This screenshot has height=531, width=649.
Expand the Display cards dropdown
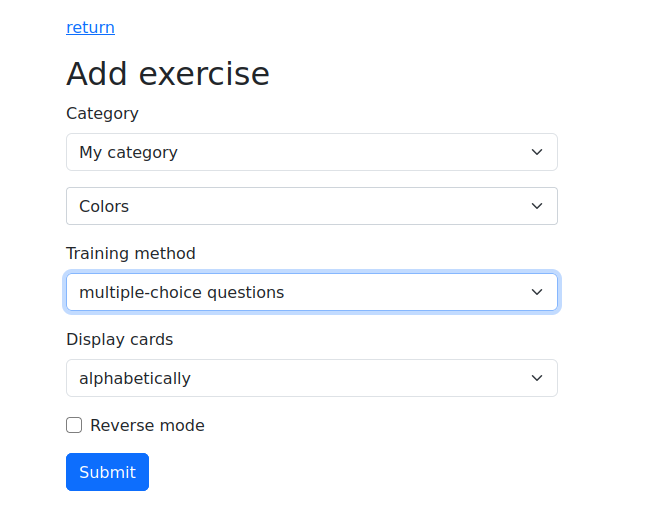tap(311, 378)
